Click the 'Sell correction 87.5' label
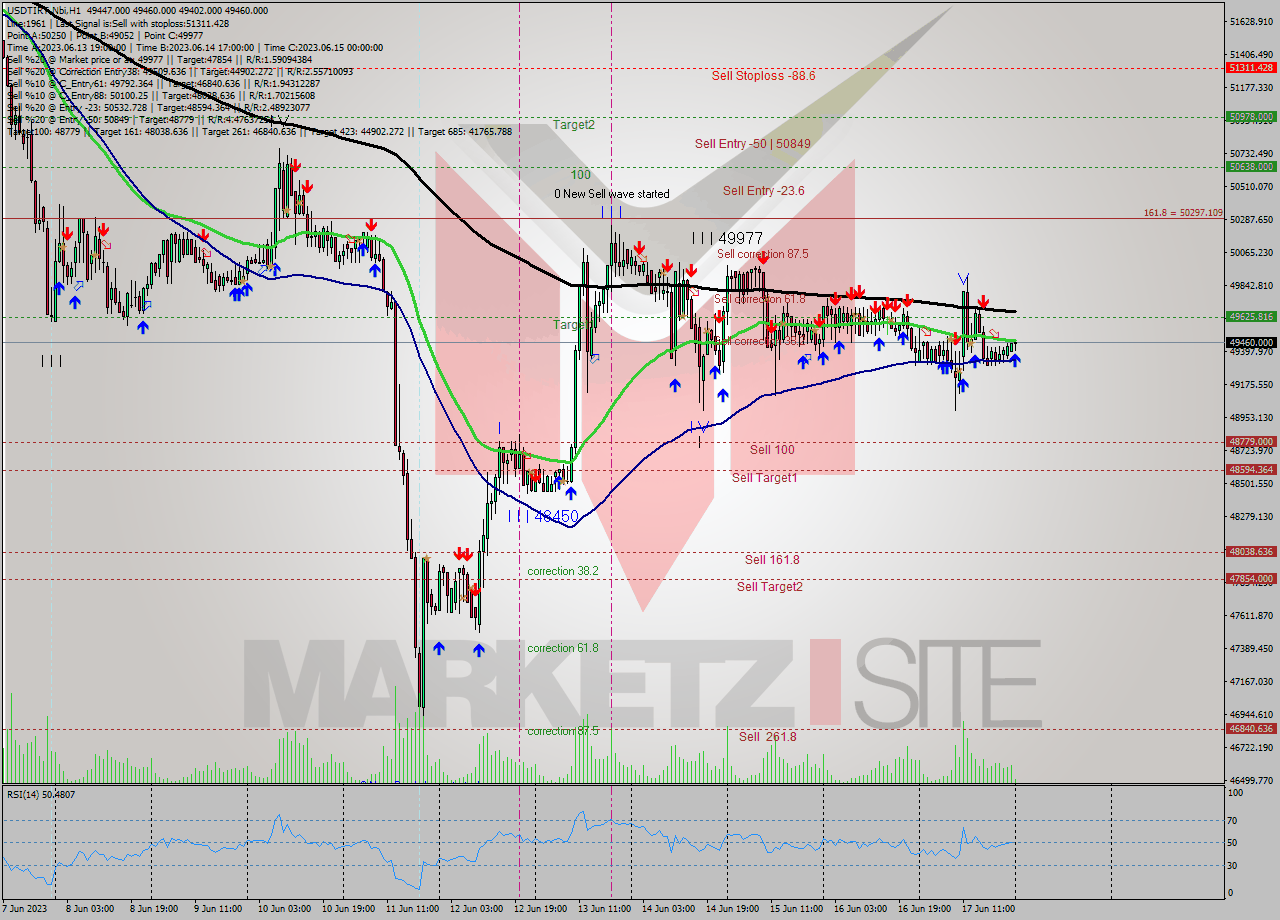This screenshot has width=1280, height=920. click(x=762, y=254)
